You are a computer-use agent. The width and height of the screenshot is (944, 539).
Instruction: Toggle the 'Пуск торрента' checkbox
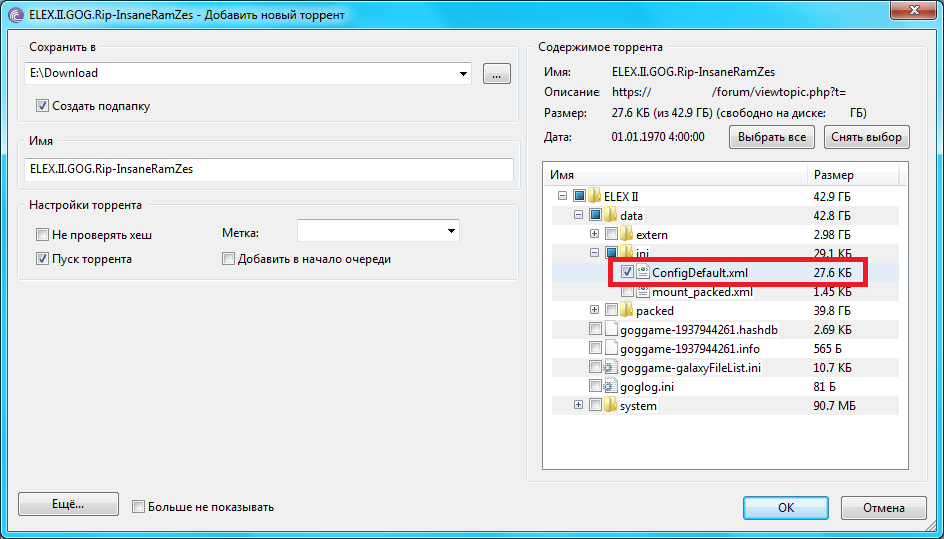42,259
